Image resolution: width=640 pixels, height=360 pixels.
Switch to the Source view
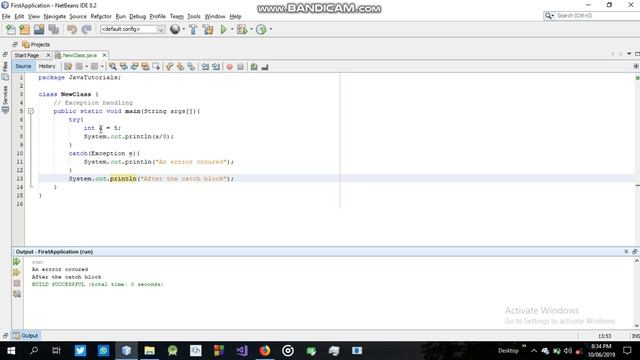click(x=23, y=66)
